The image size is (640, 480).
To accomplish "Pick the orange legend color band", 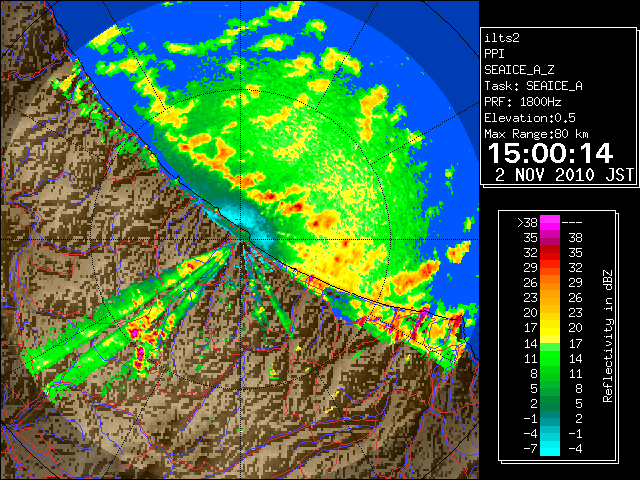I will pyautogui.click(x=550, y=282).
